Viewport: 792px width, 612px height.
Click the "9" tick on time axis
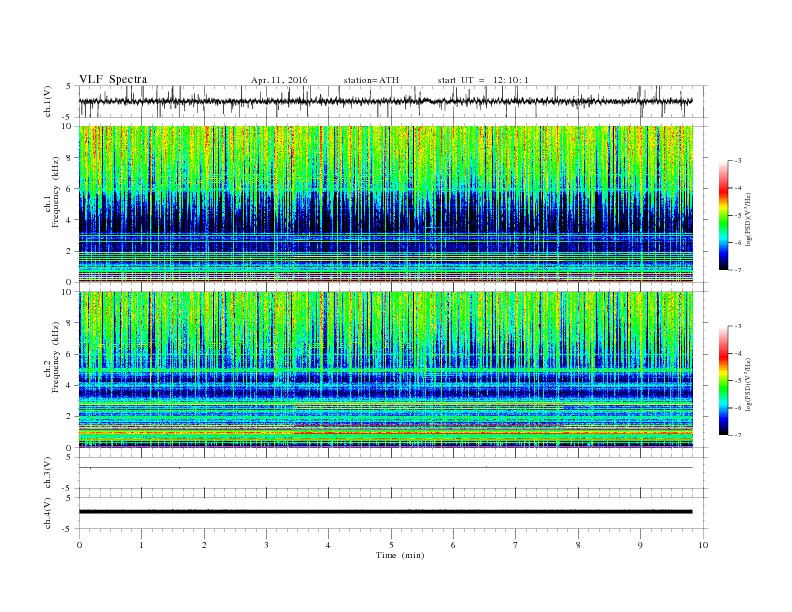coord(640,545)
